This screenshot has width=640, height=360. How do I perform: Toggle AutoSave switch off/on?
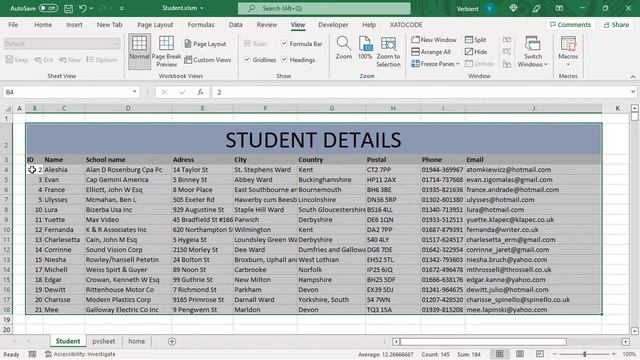48,8
